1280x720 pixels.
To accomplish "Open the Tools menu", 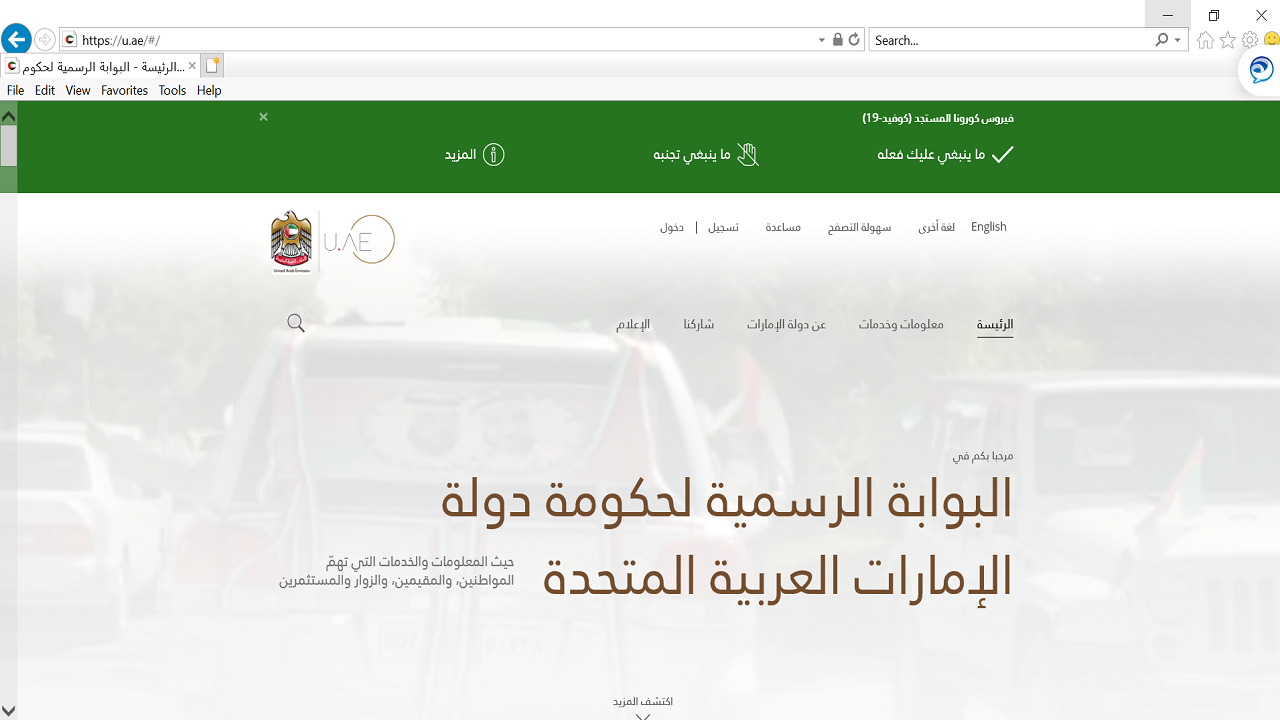I will (x=172, y=90).
